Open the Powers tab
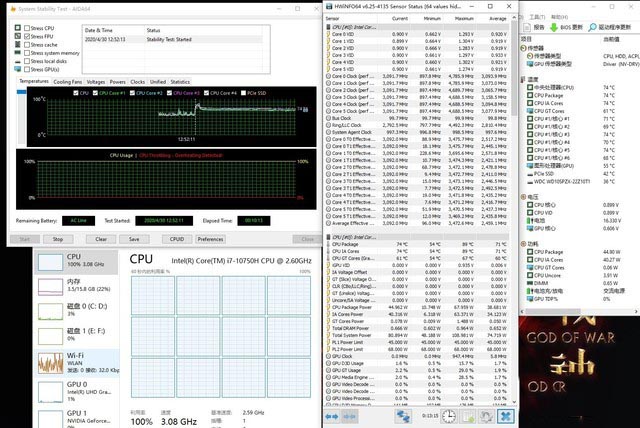 point(118,82)
